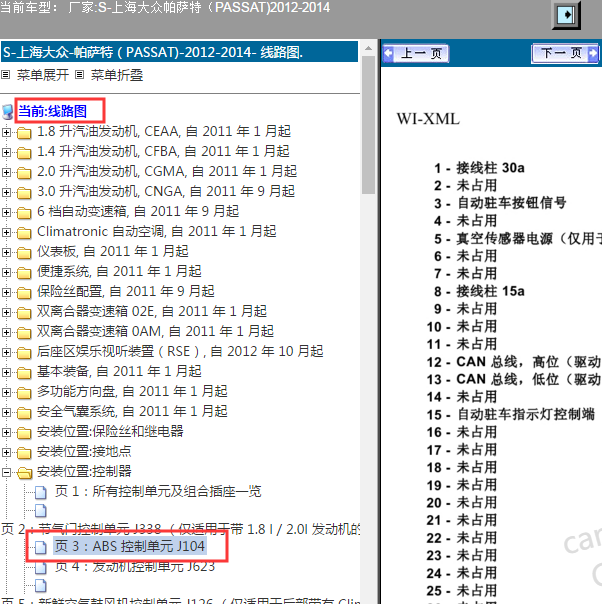This screenshot has height=604, width=602.
Task: Click page icon of 页 4 发动机控制单元 J623
Action: tap(40, 567)
